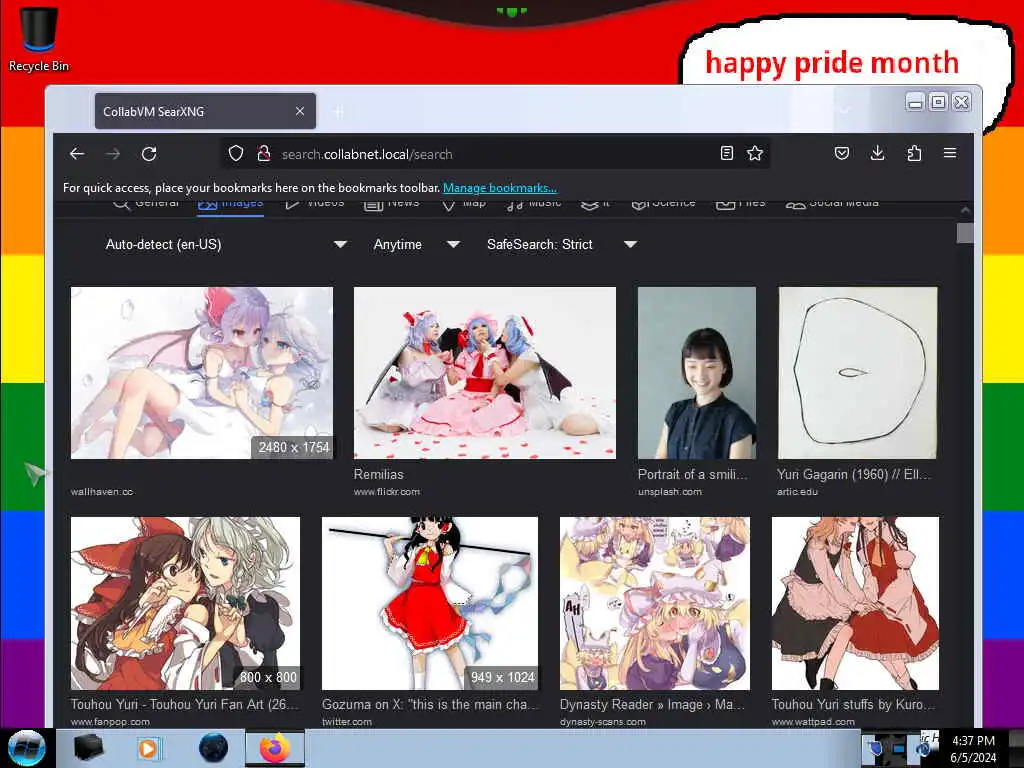Switch to the Music search category
Viewport: 1024px width, 768px height.
[534, 204]
